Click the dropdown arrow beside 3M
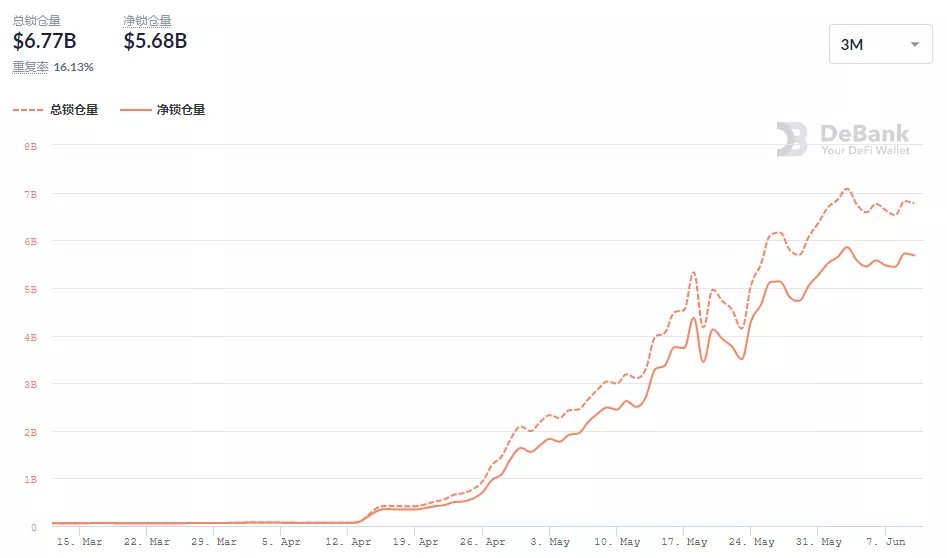 [914, 45]
